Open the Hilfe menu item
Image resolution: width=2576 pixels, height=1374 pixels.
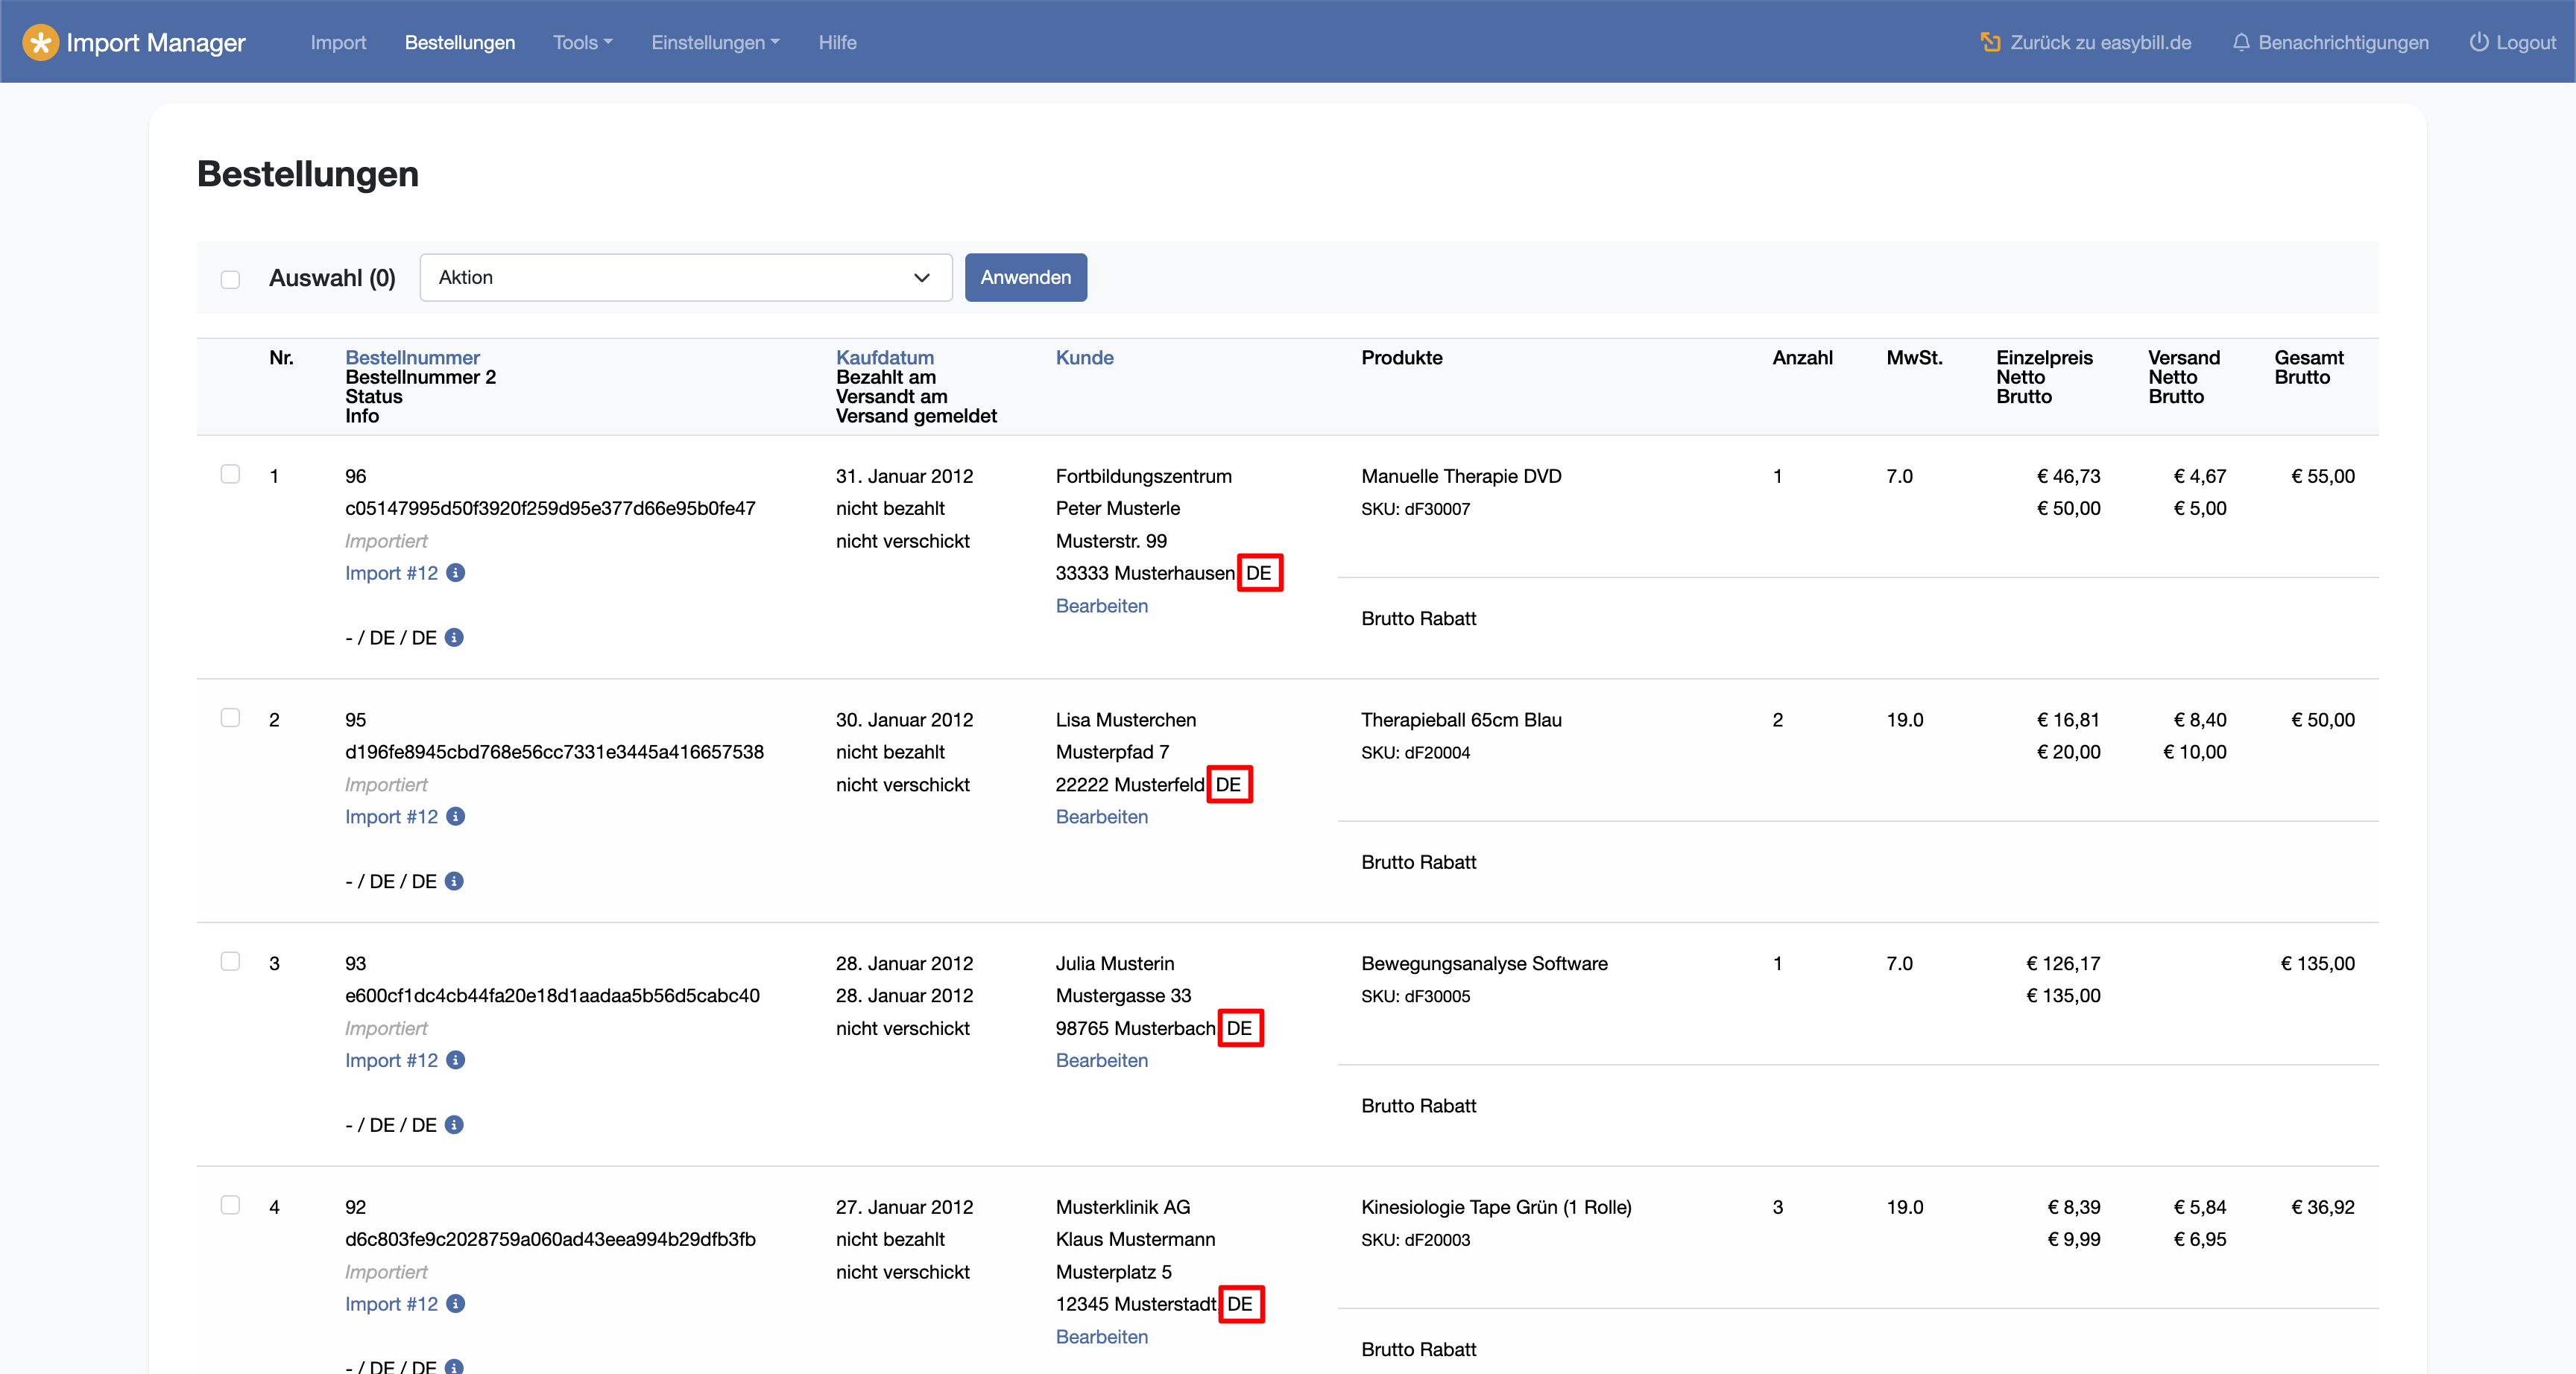pos(837,42)
